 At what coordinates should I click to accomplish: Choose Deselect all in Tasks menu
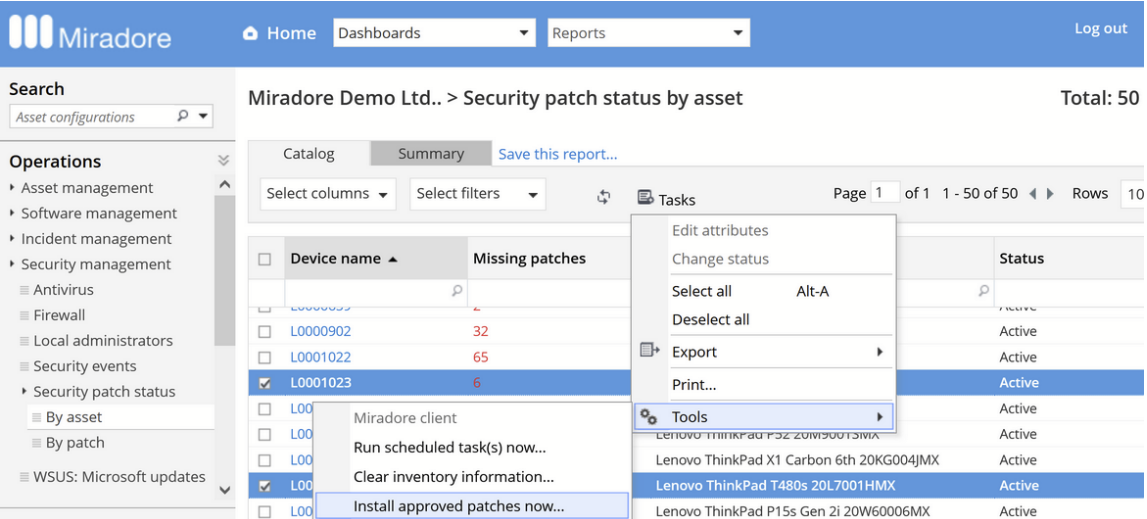click(763, 320)
